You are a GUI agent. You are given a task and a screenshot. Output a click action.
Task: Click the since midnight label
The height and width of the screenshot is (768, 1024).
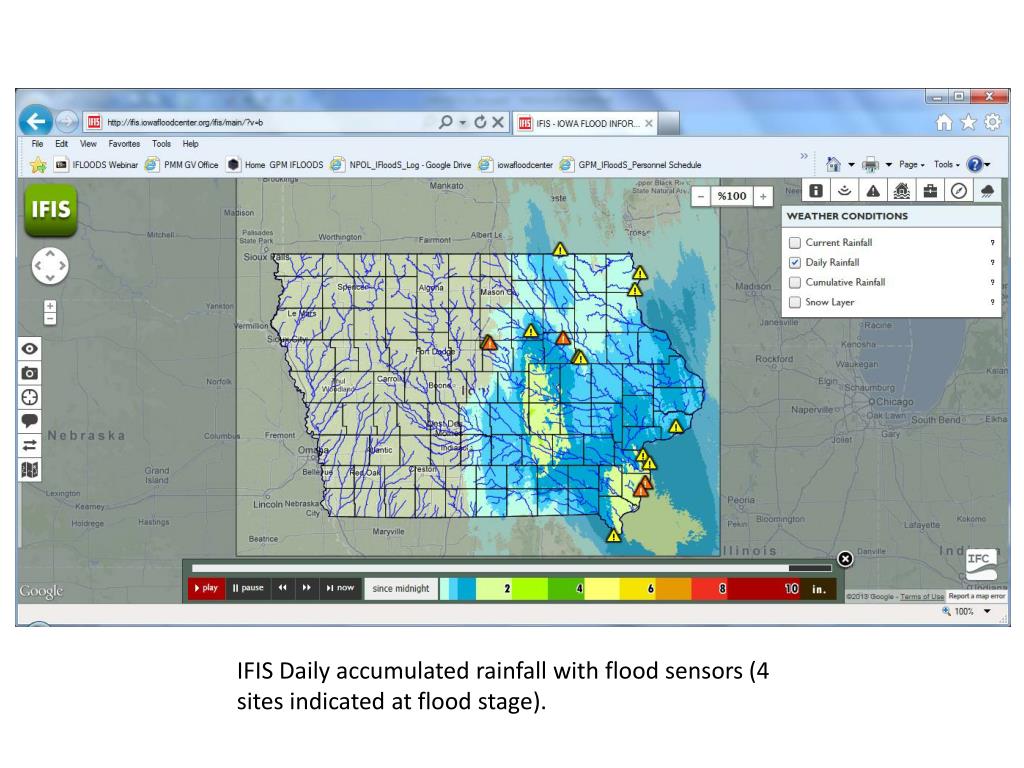[401, 588]
